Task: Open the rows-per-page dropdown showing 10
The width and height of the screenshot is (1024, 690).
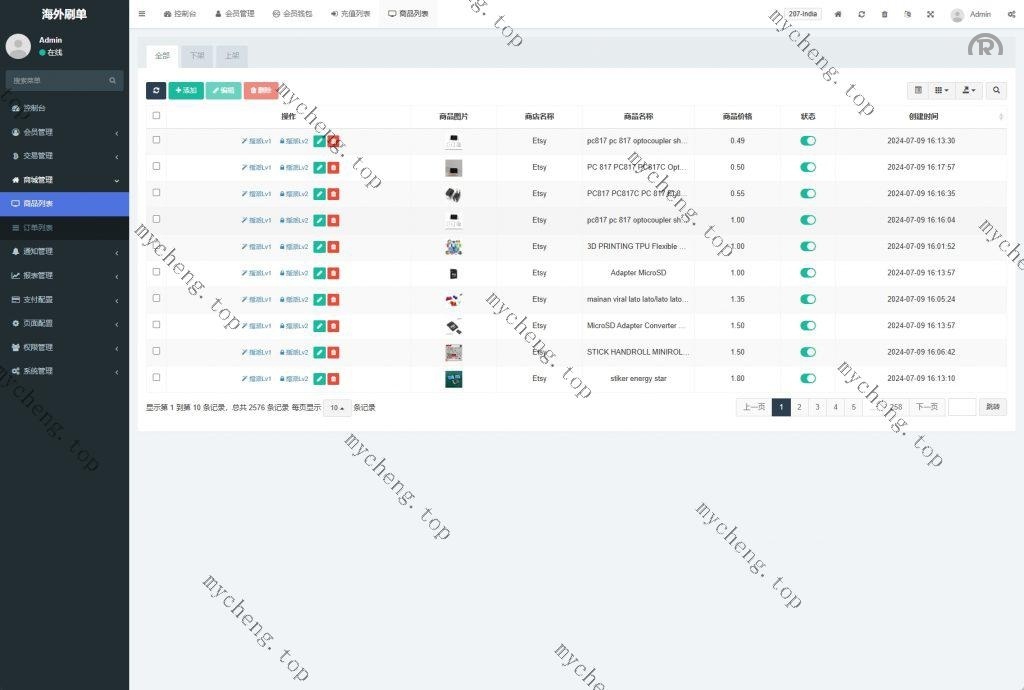Action: point(336,408)
